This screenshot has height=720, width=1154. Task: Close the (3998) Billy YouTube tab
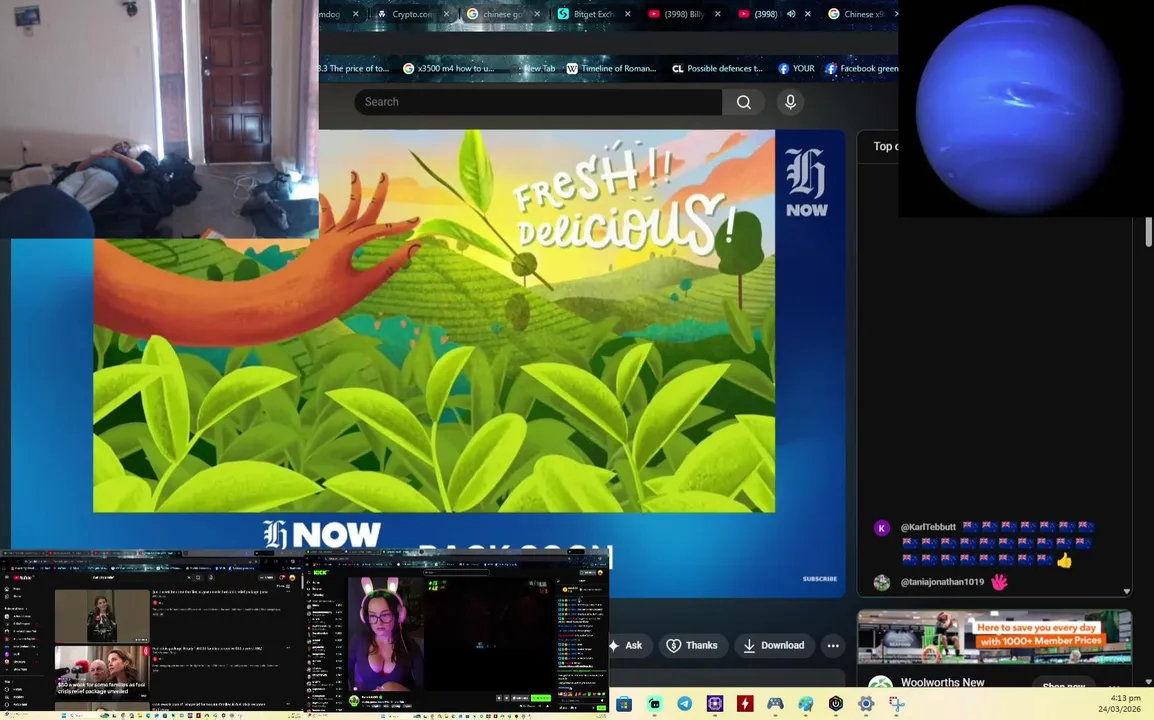point(718,14)
